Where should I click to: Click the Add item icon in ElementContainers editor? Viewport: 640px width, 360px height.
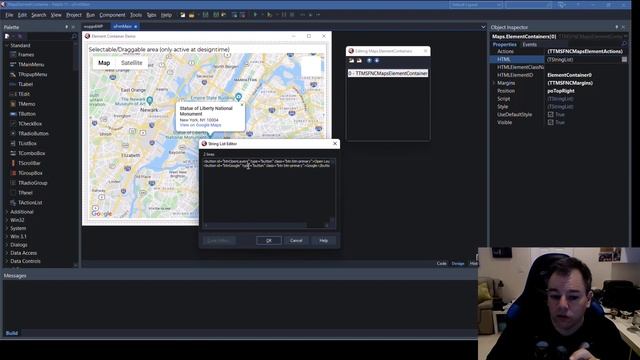point(351,60)
